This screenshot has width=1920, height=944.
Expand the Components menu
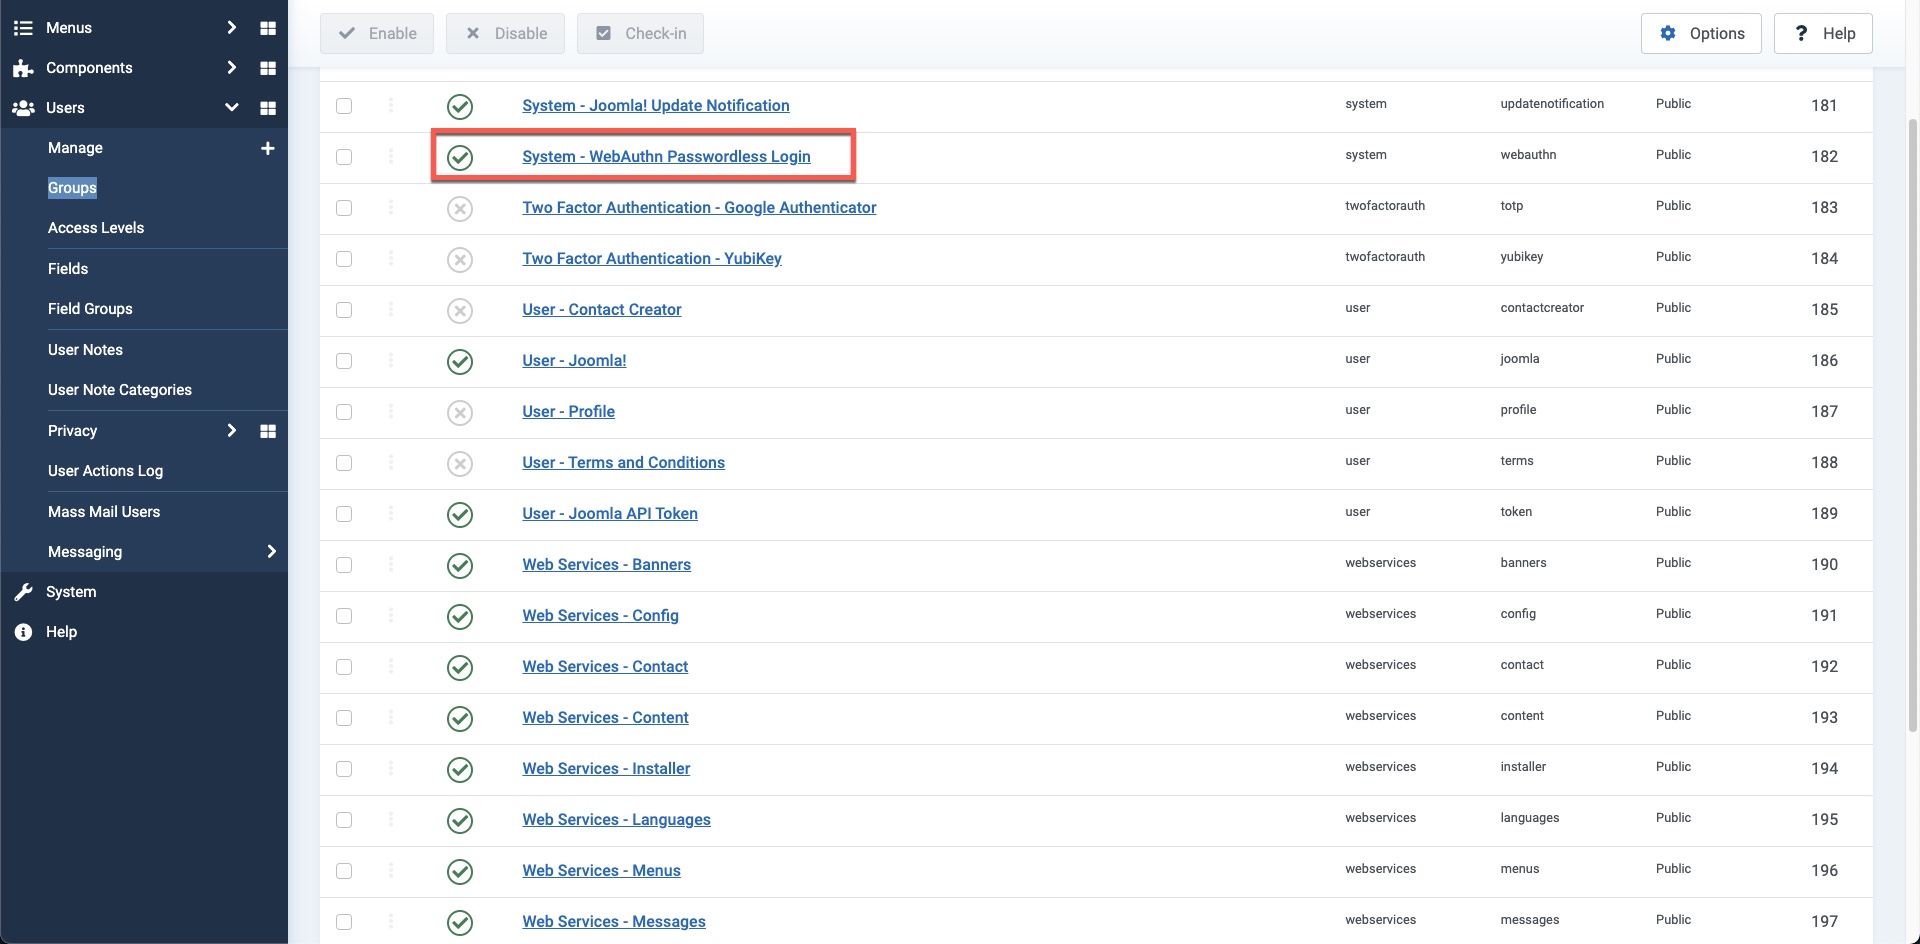click(231, 68)
